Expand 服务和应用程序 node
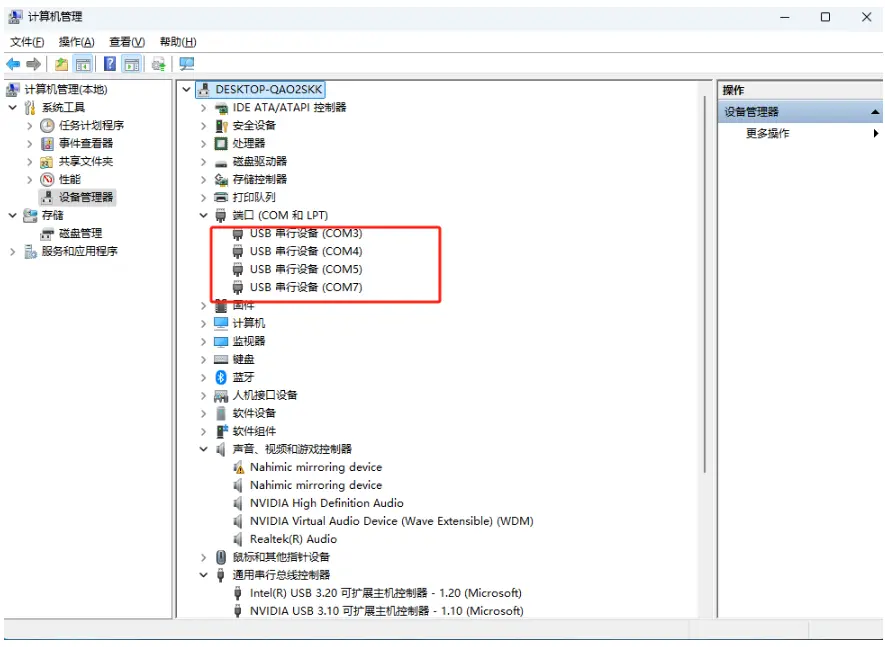 (12, 251)
